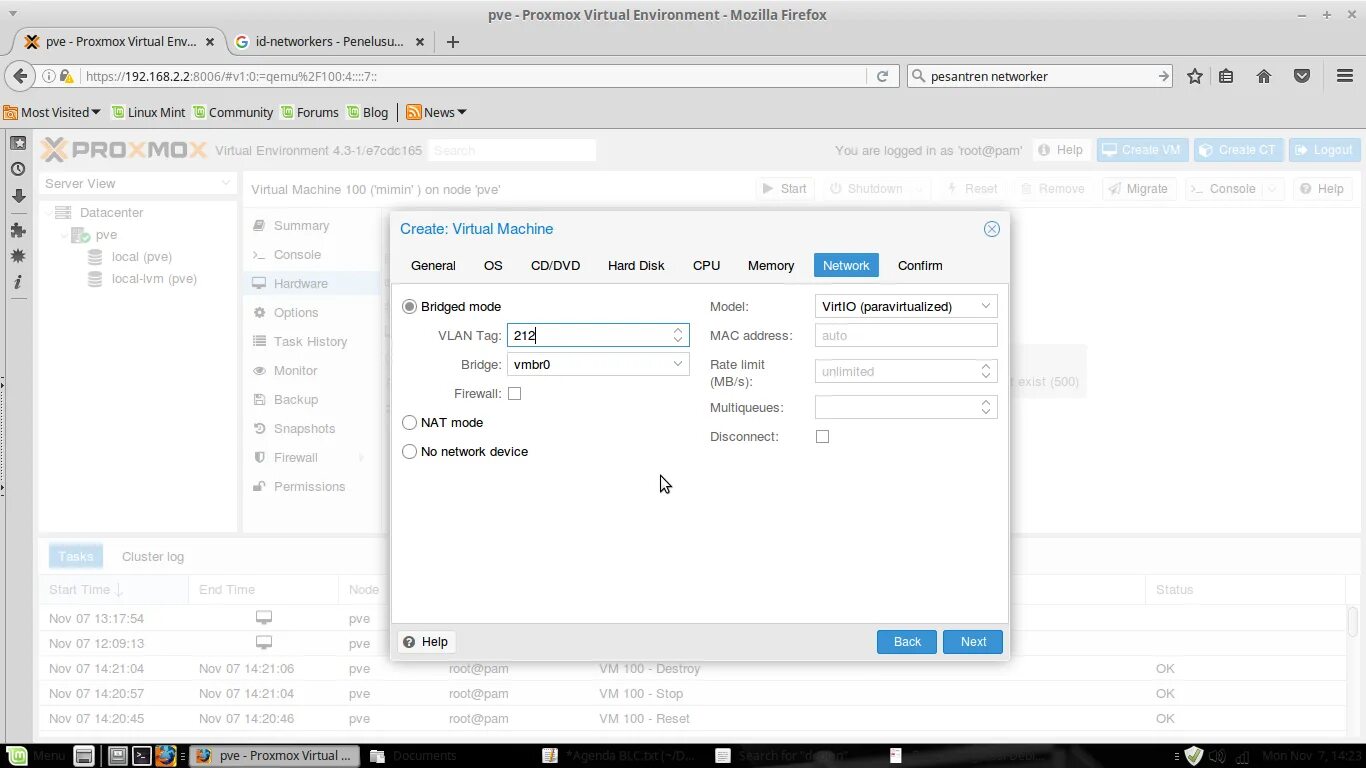Open the Linux Mint bookmark
Viewport: 1366px width, 768px height.
click(x=148, y=112)
